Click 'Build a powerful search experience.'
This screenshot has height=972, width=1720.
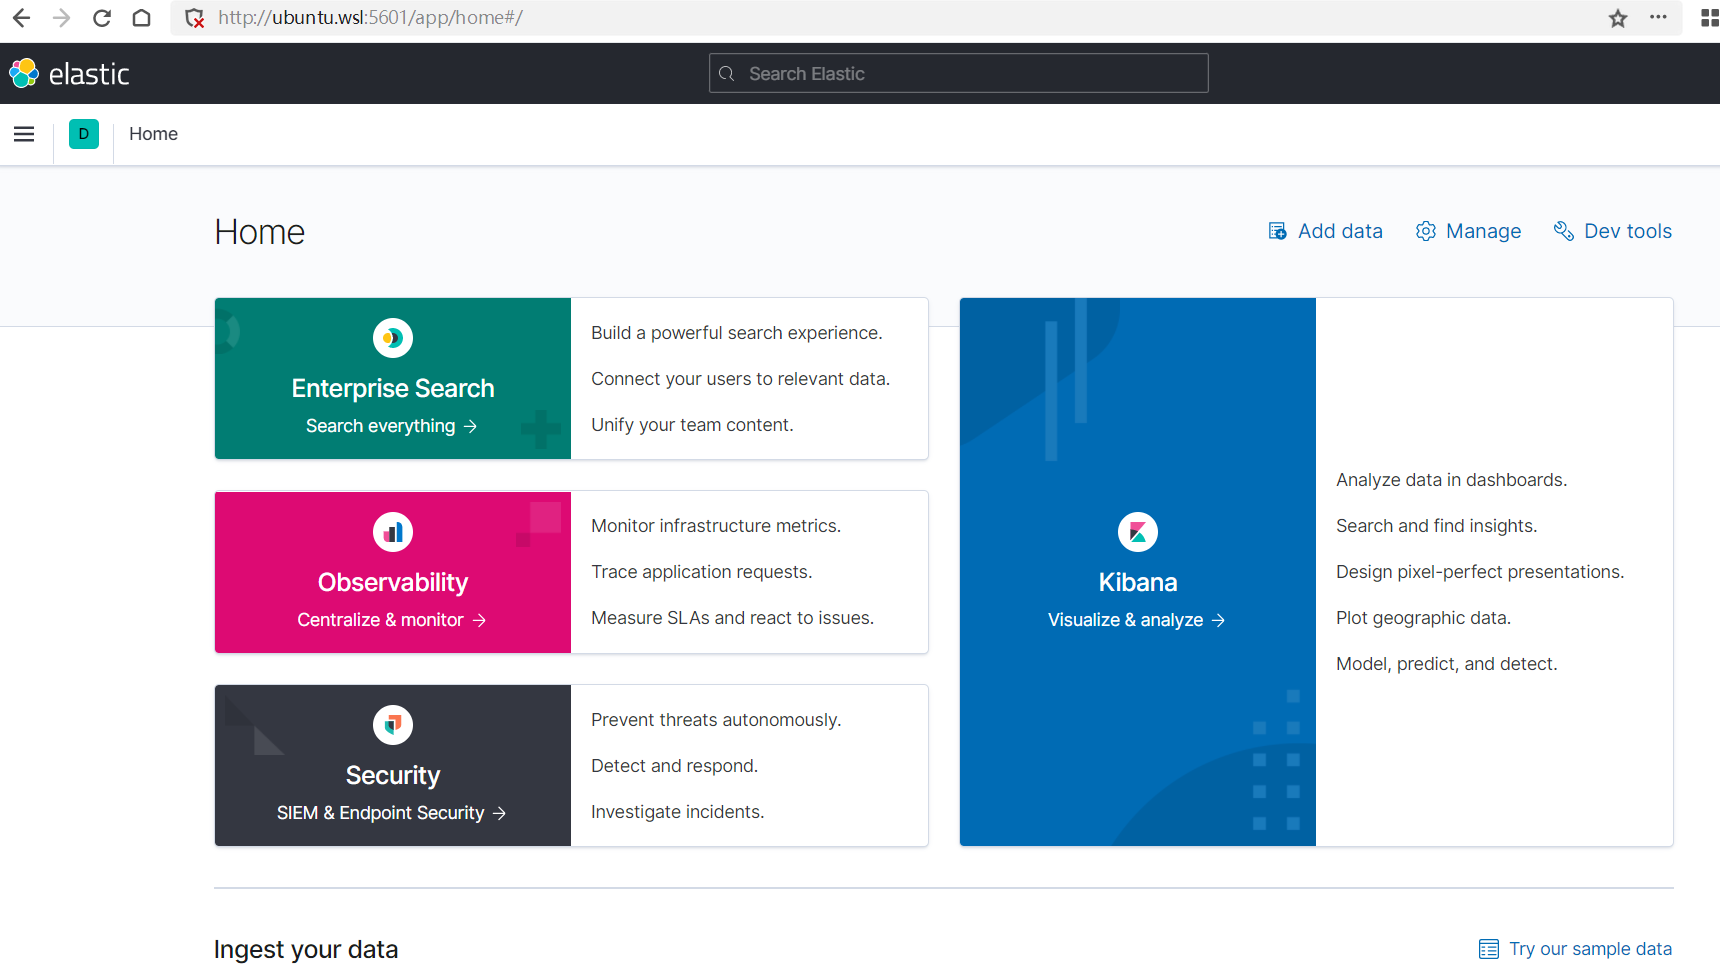tap(737, 333)
